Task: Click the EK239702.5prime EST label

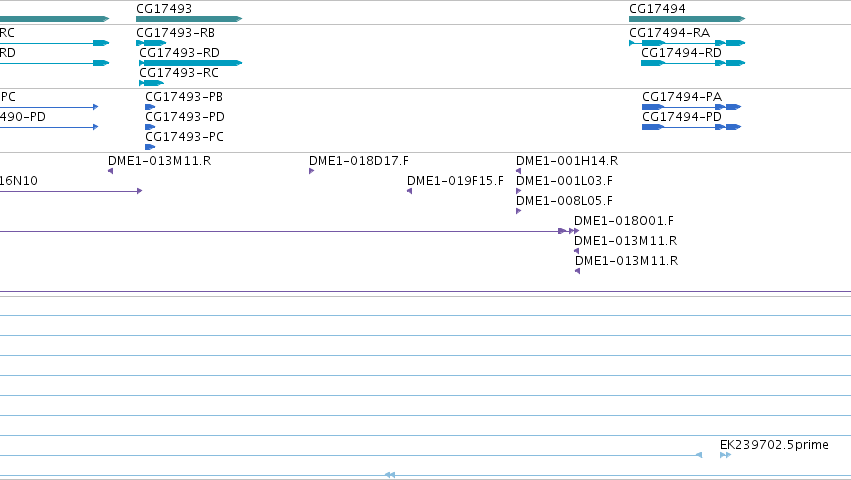Action: tap(774, 445)
